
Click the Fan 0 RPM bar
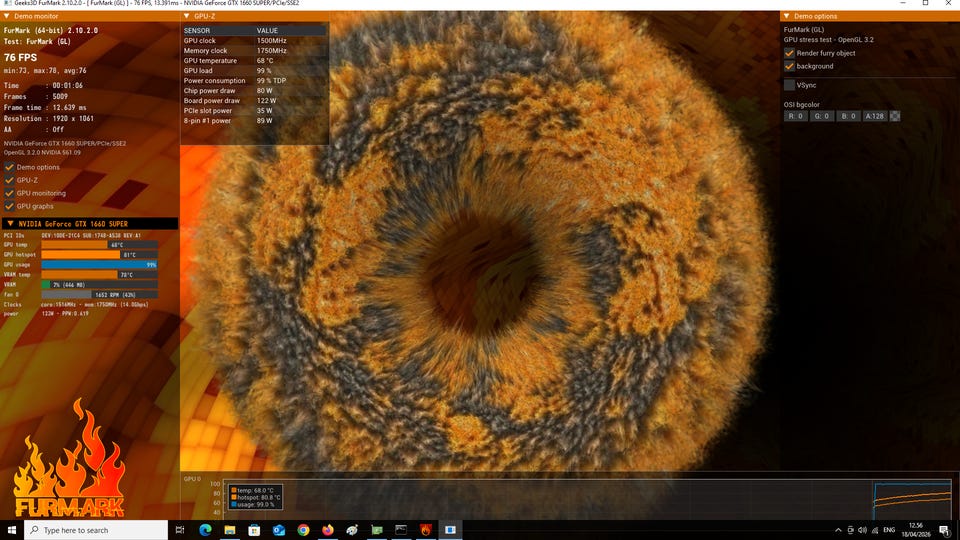pyautogui.click(x=99, y=294)
